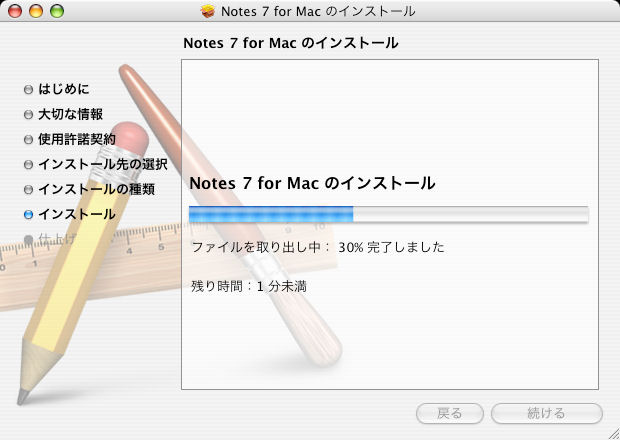Viewport: 620px width, 440px height.
Task: Click the bold page heading above the panel
Action: (291, 43)
